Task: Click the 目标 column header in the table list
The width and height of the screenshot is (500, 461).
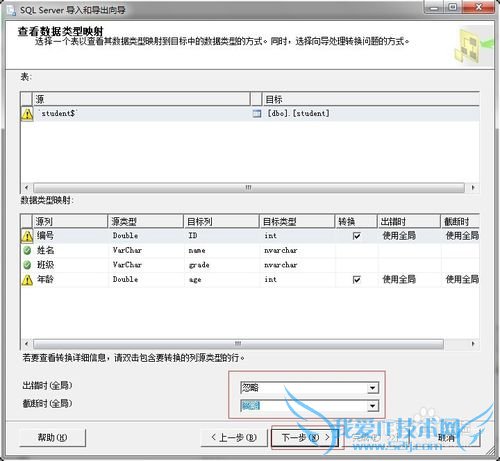Action: [371, 99]
